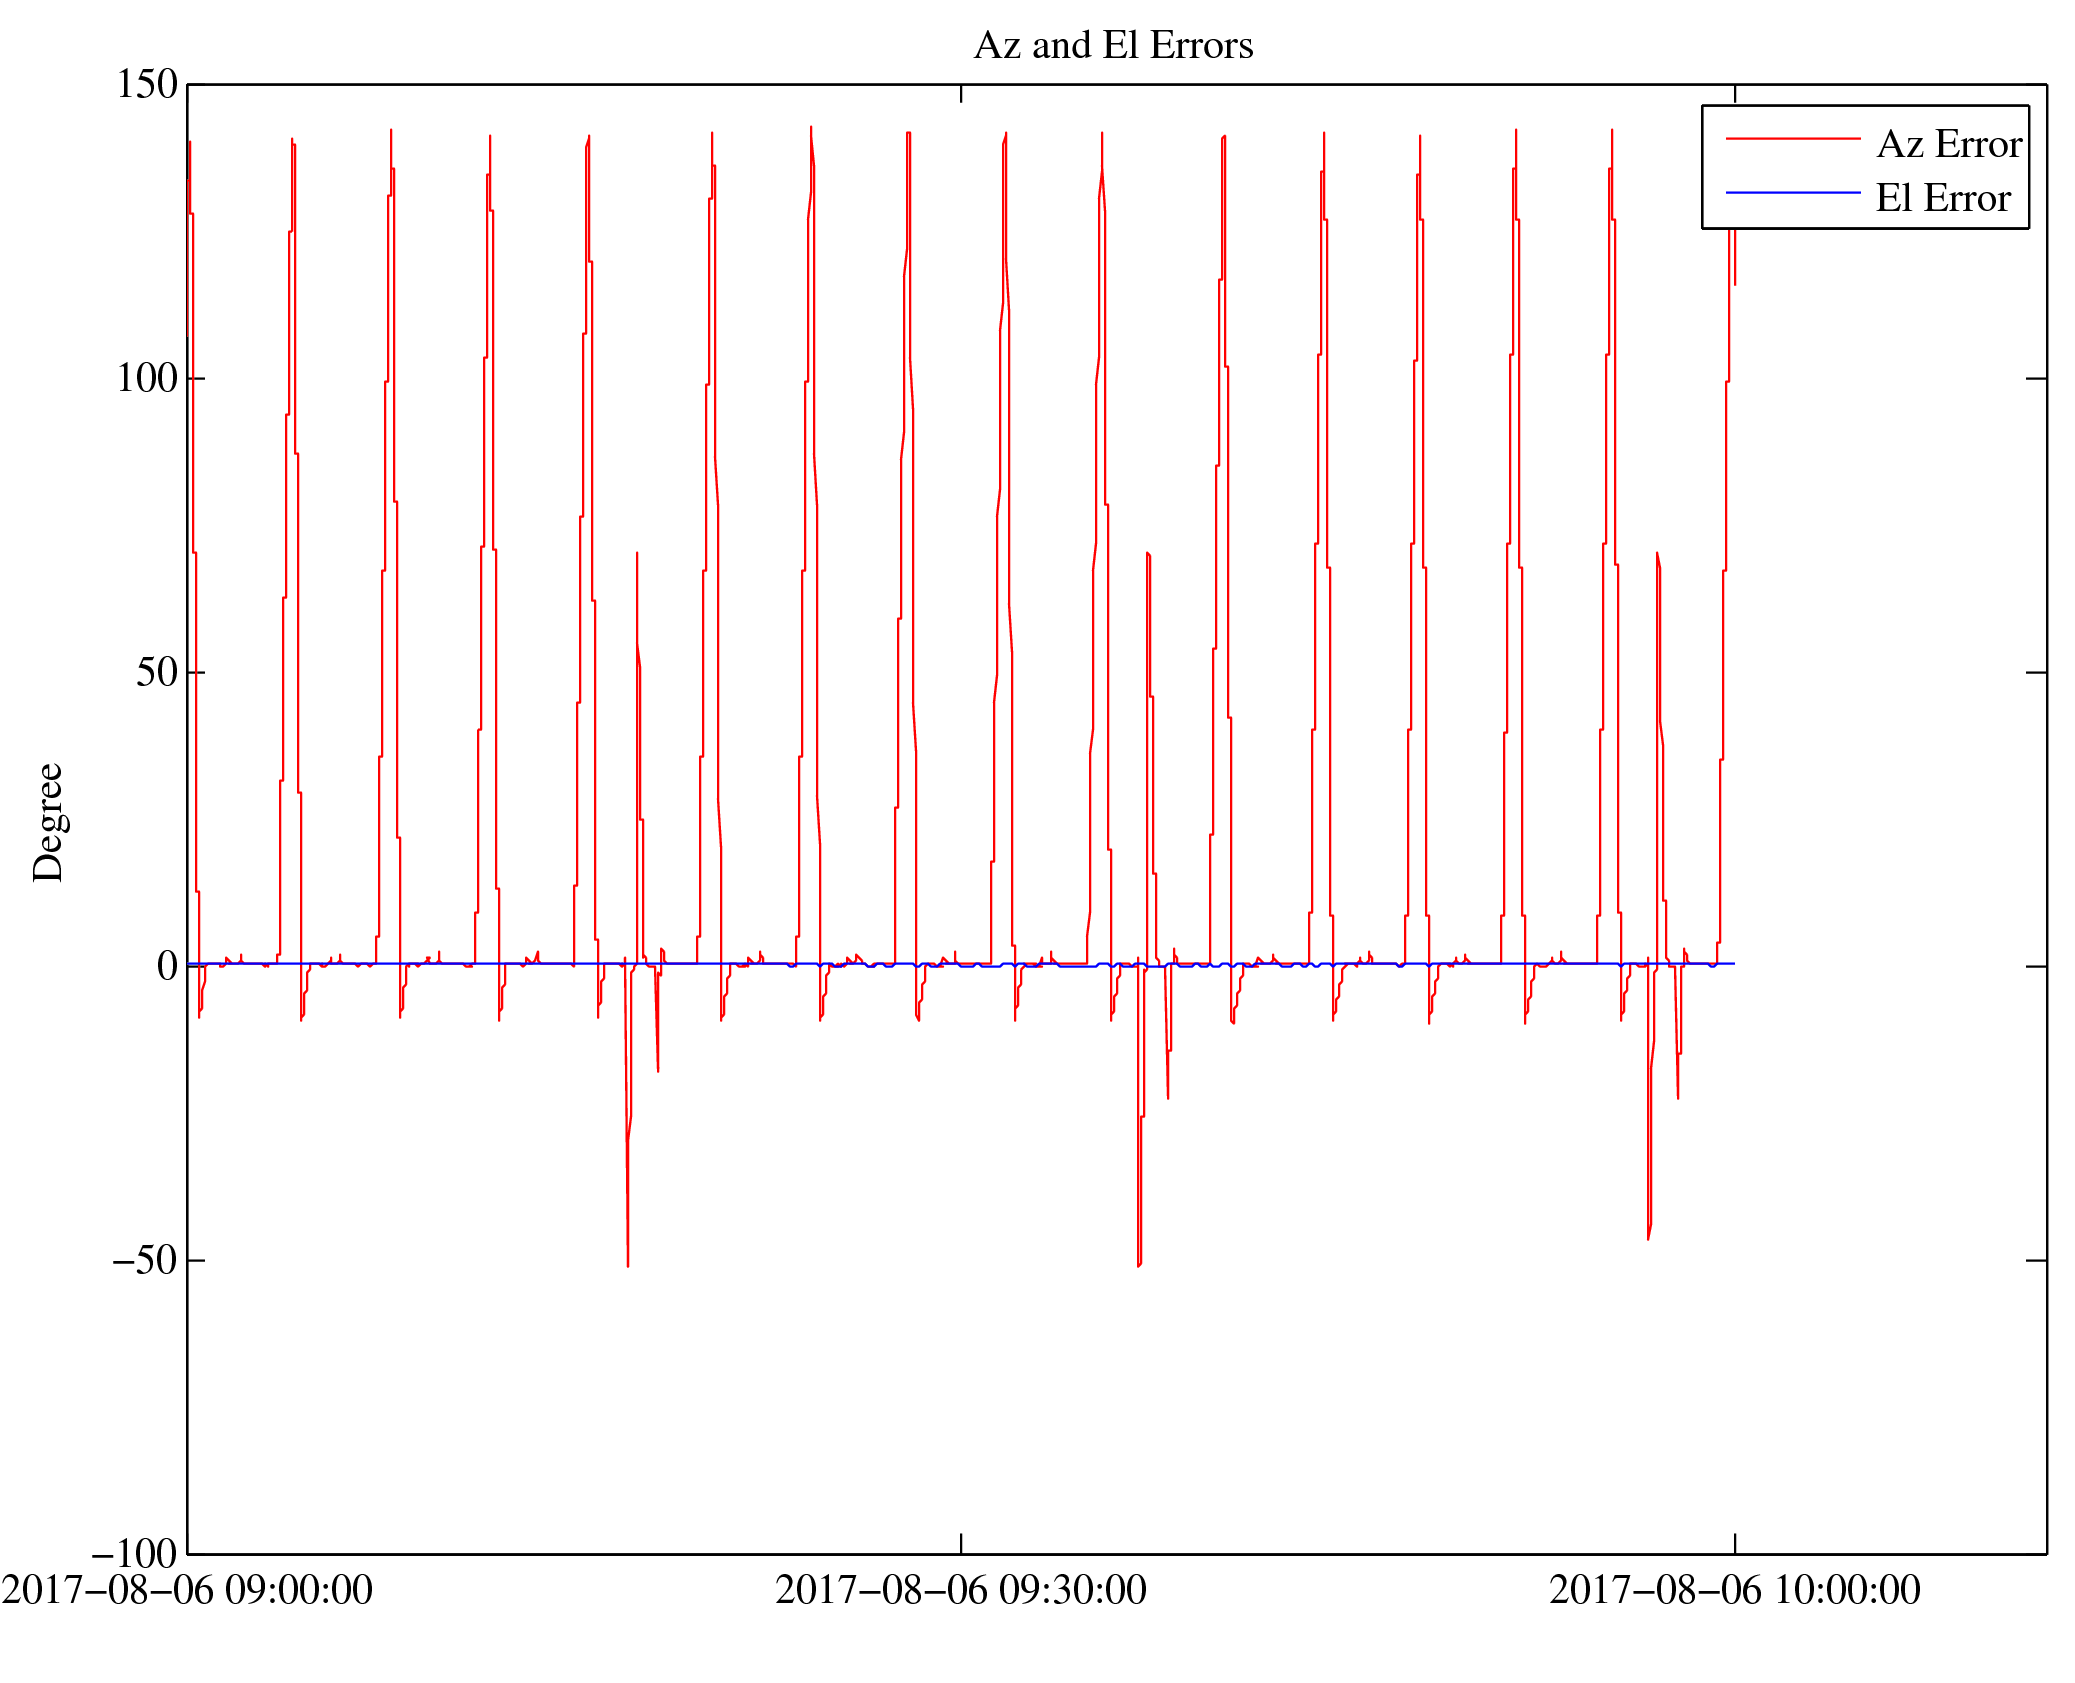Click the red Az Error legend line sample
Screen dimensions: 2075x1683
(1793, 139)
